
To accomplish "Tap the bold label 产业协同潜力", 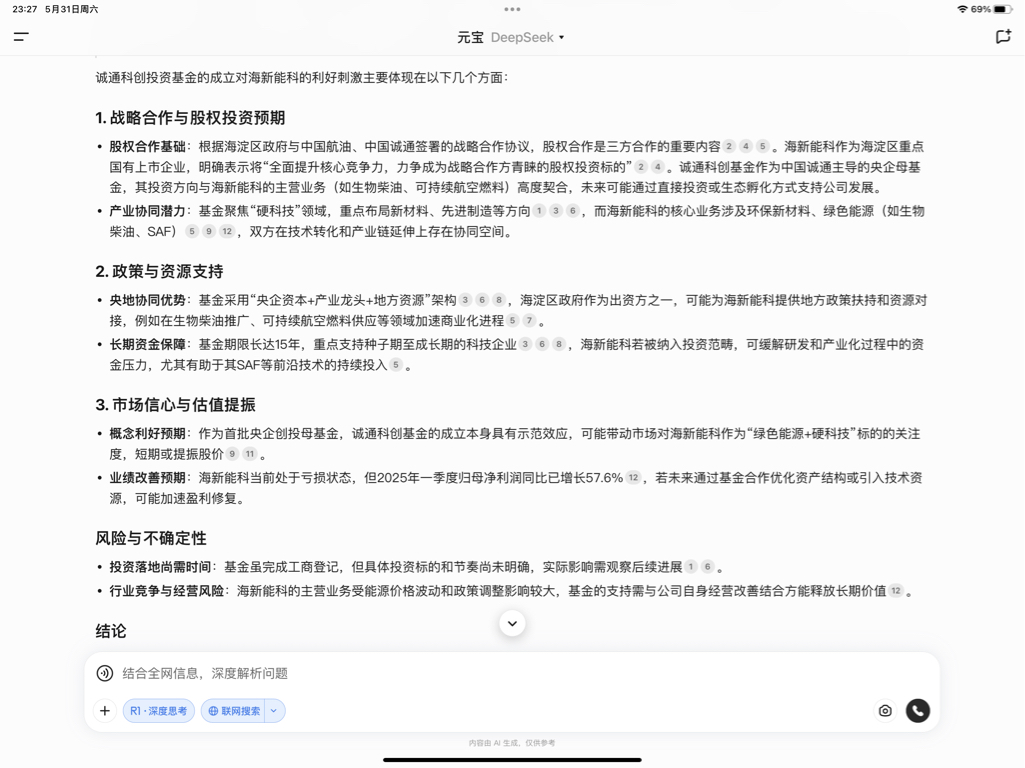I will pyautogui.click(x=147, y=210).
